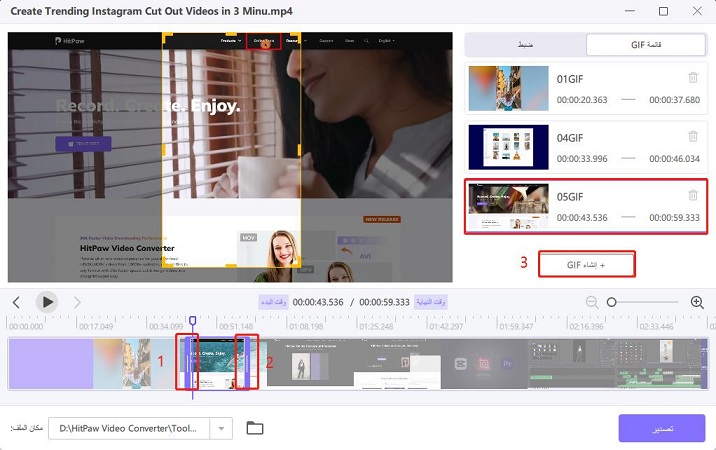Screen dimensions: 716x450
Task: Zoom in the timeline
Action: (697, 302)
